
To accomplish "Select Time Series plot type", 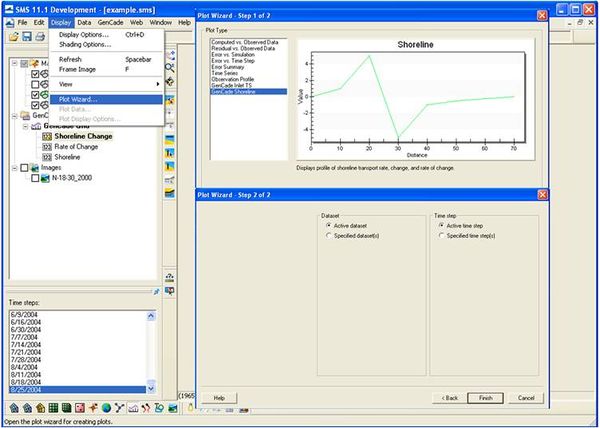I will click(x=225, y=73).
